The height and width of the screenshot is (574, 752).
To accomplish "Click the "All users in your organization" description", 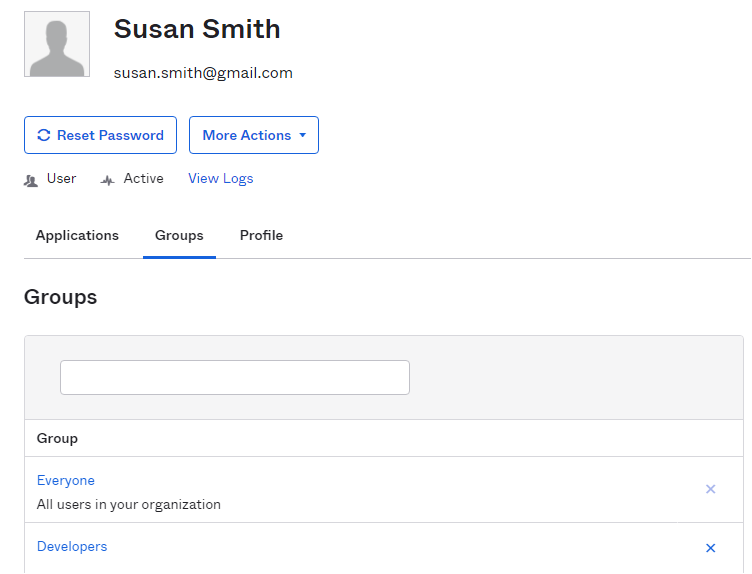I will pyautogui.click(x=129, y=505).
